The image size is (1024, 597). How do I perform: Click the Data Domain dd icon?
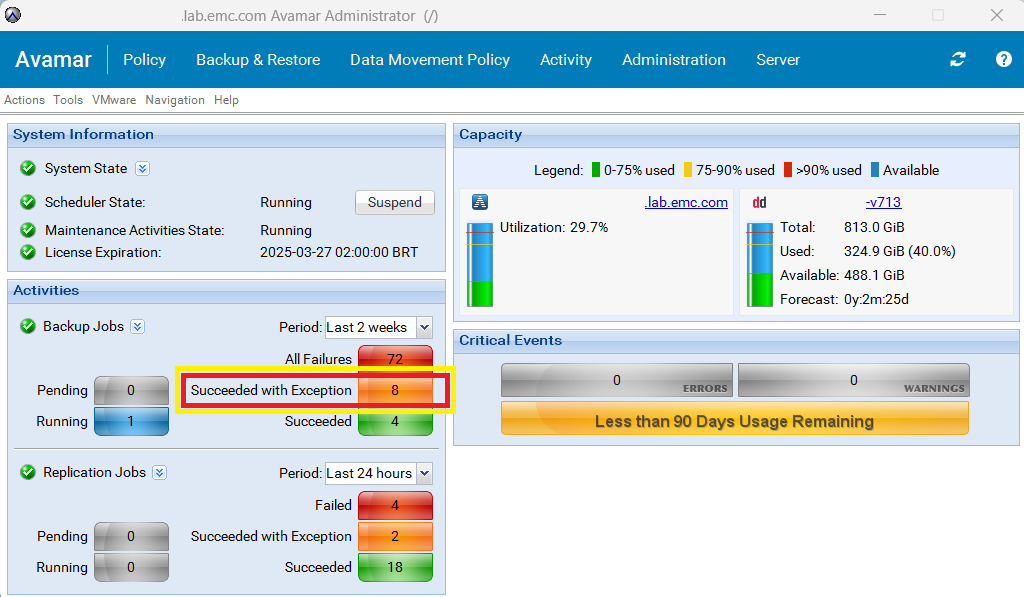(x=759, y=202)
